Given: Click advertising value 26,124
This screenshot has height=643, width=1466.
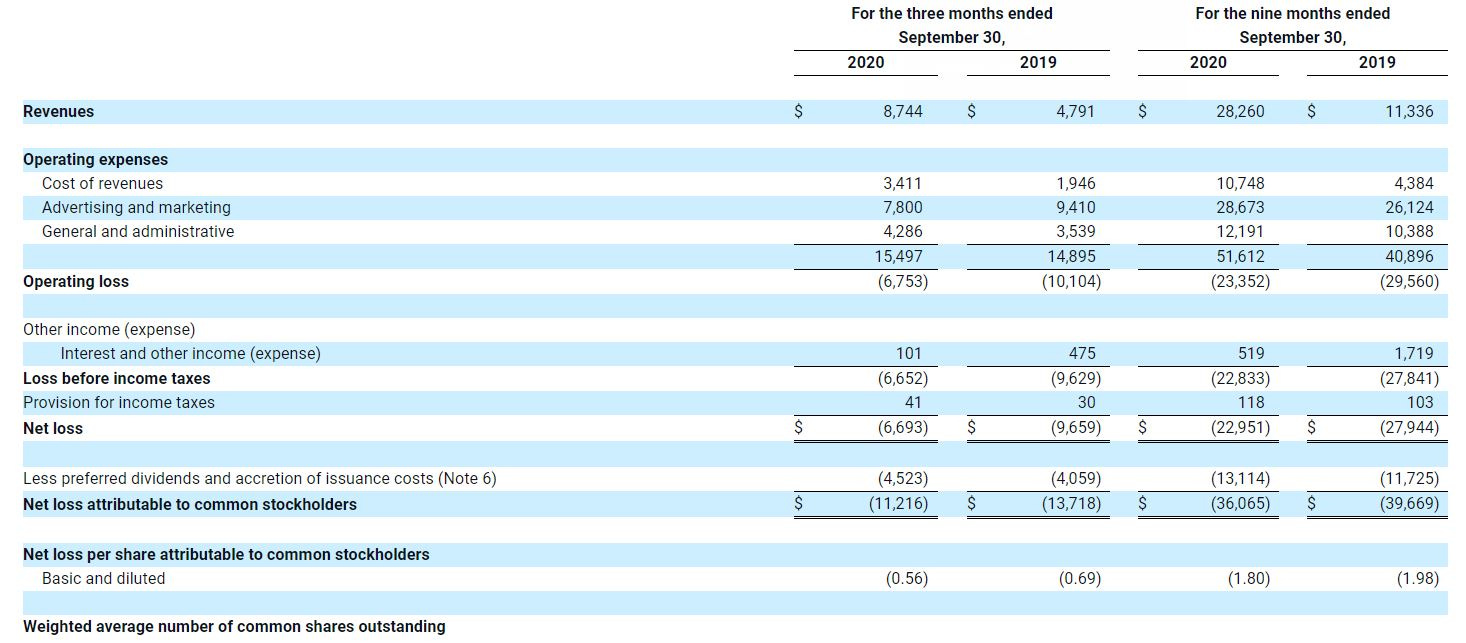Looking at the screenshot, I should [1409, 208].
